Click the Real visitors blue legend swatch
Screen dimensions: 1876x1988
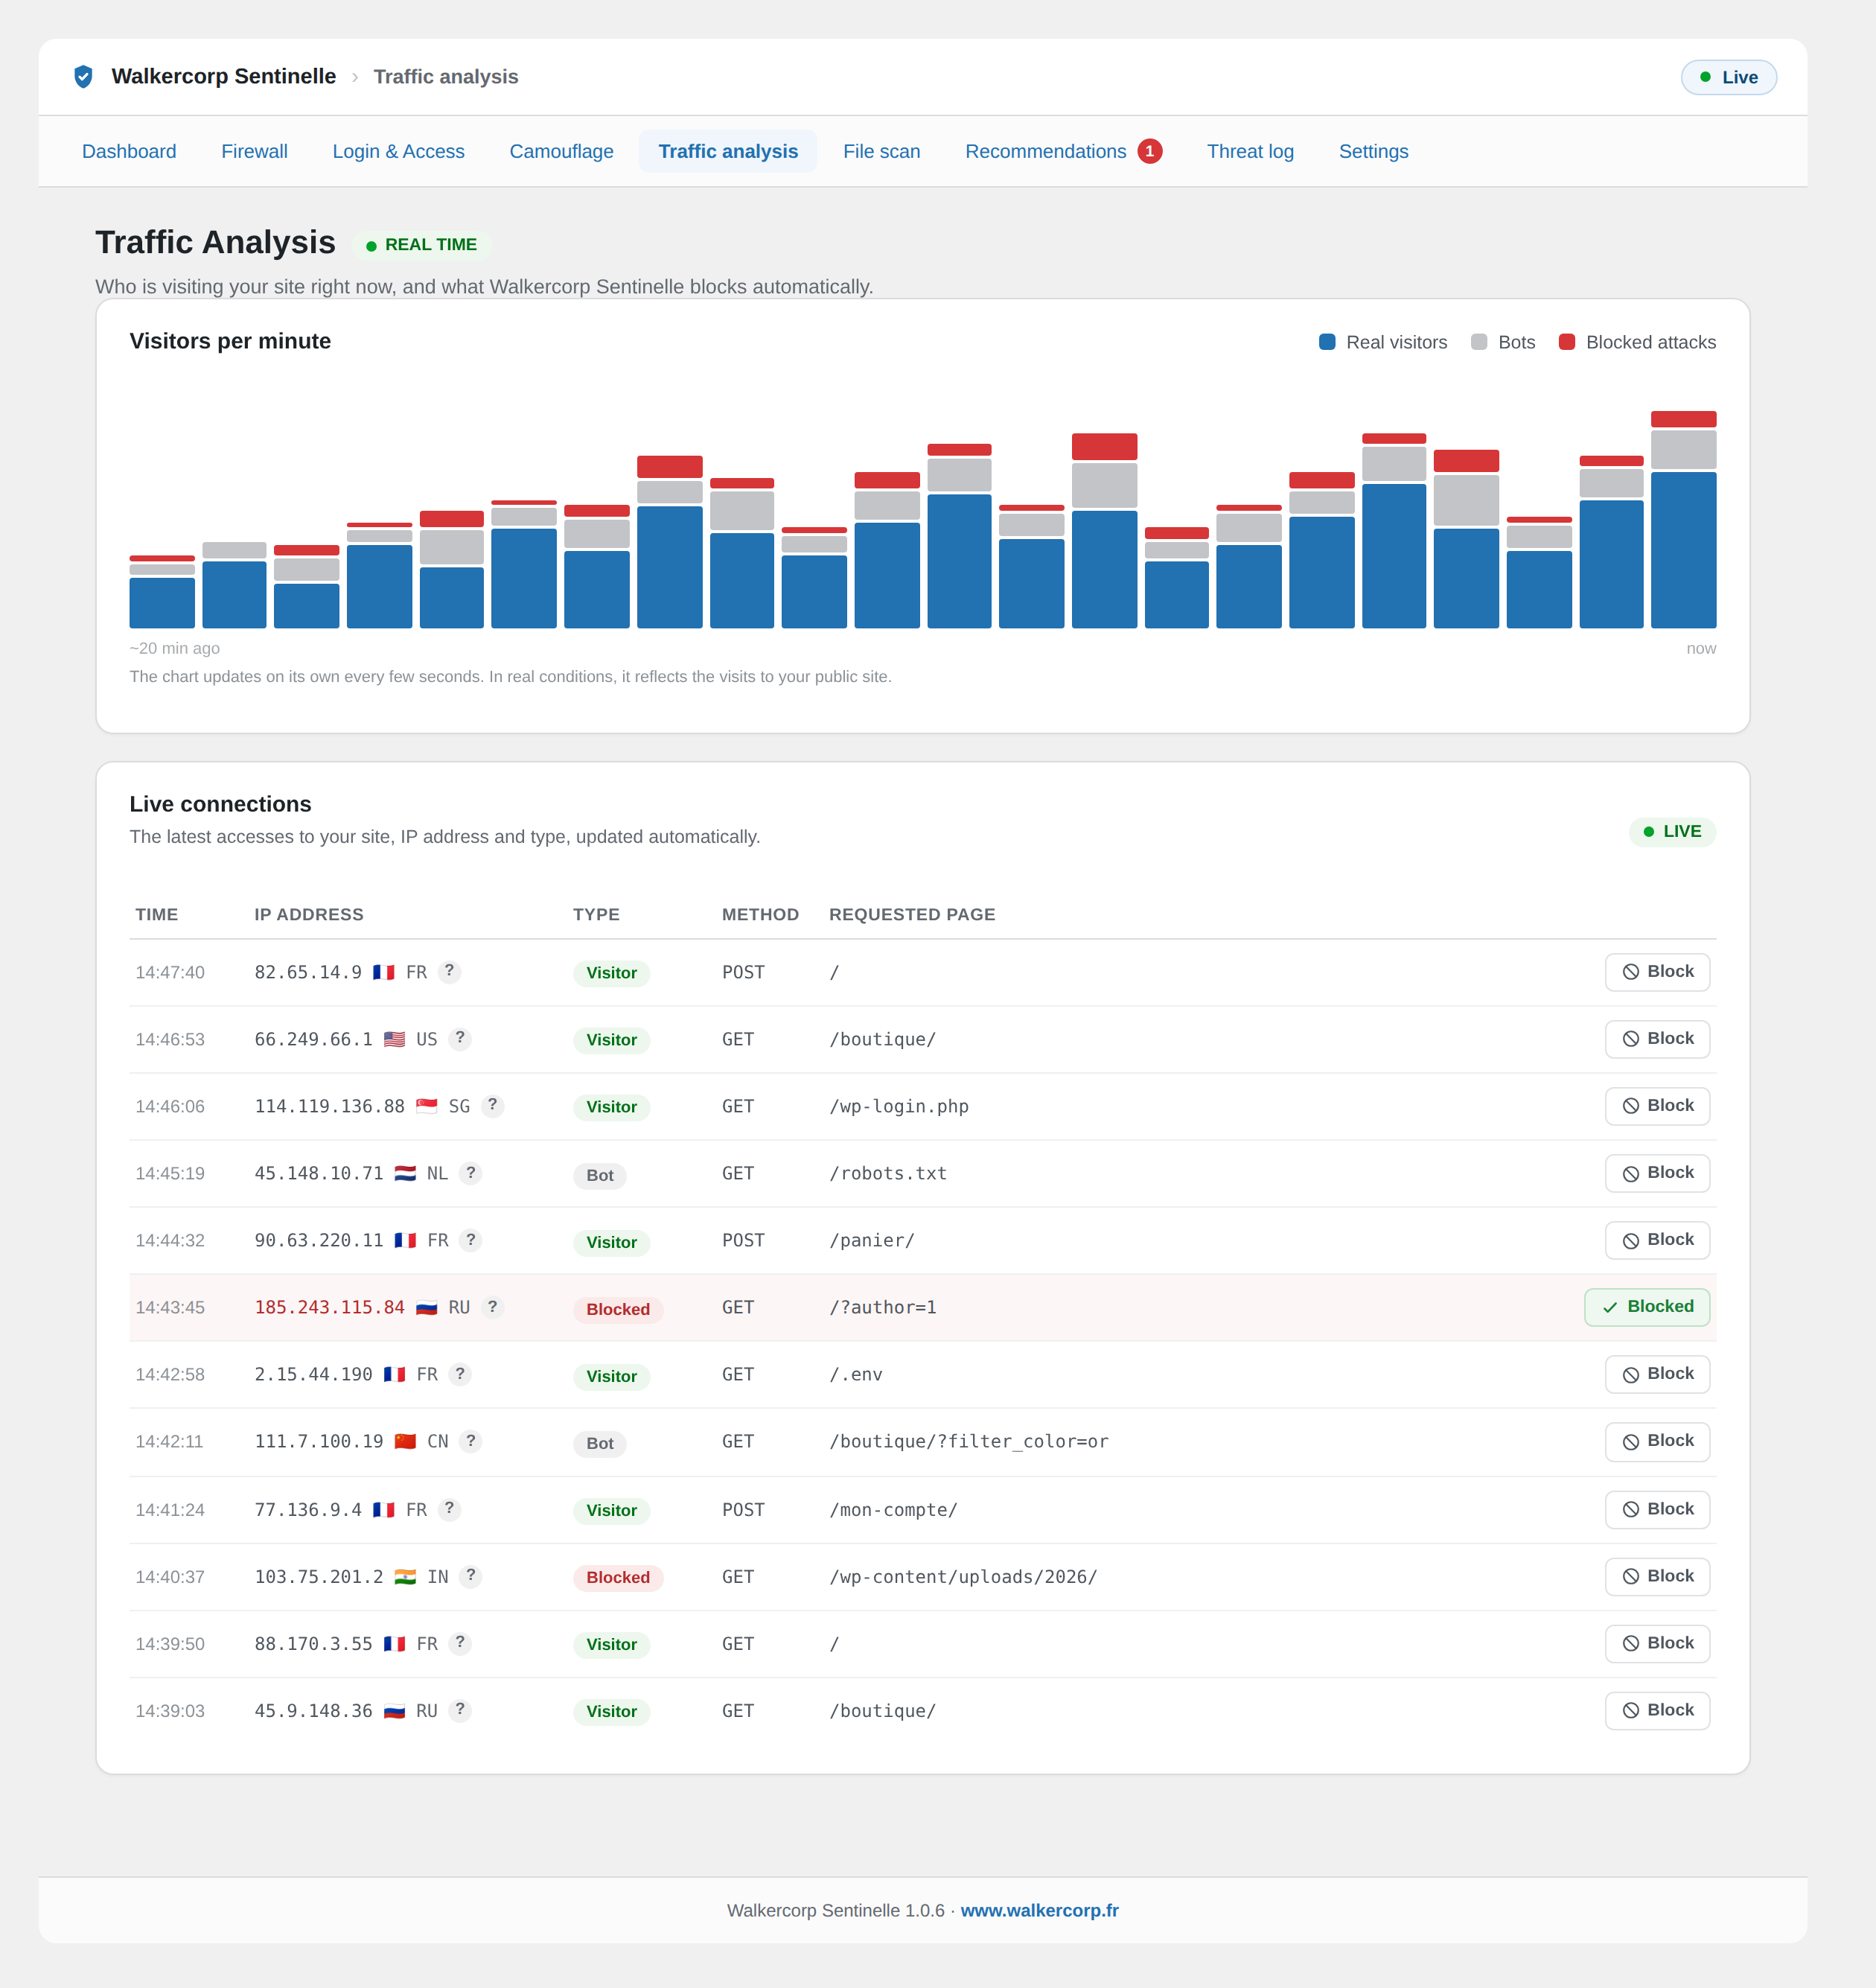1327,342
